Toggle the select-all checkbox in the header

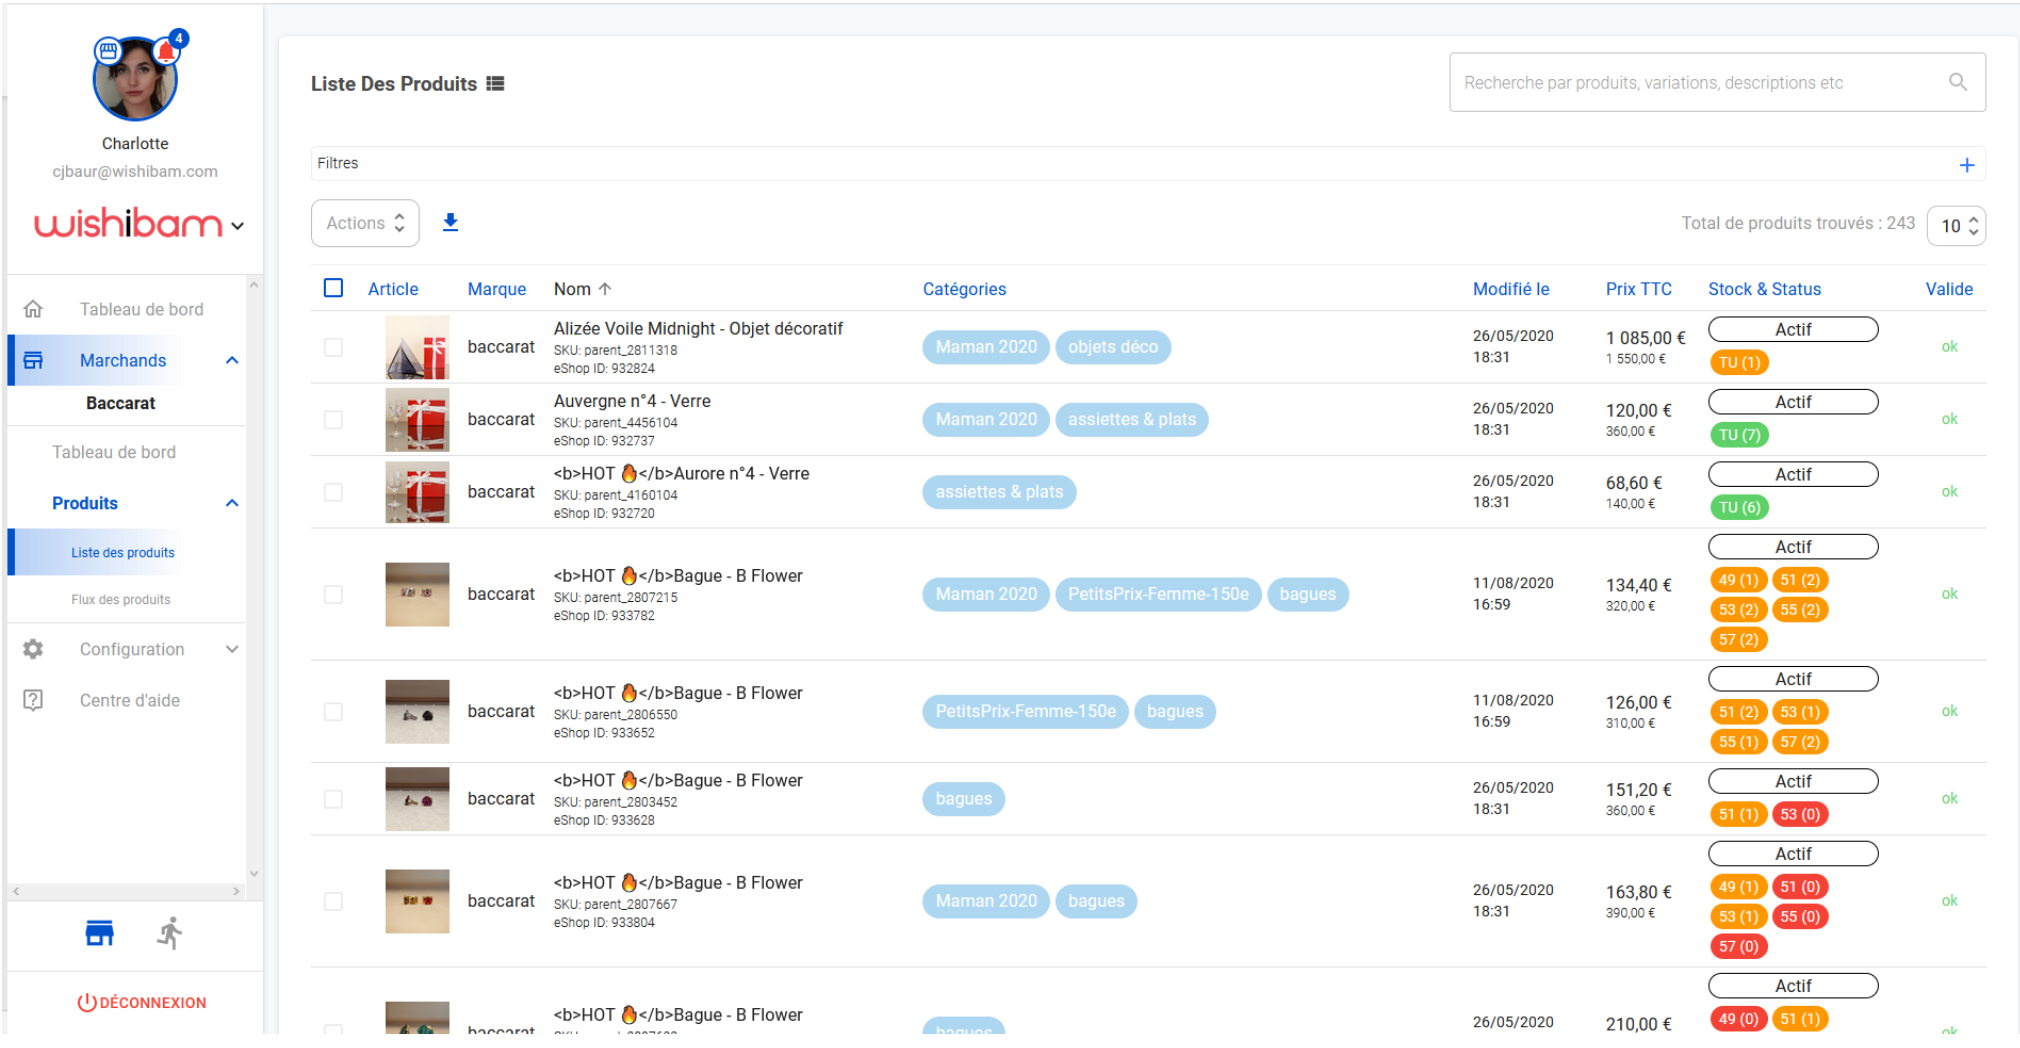point(334,288)
